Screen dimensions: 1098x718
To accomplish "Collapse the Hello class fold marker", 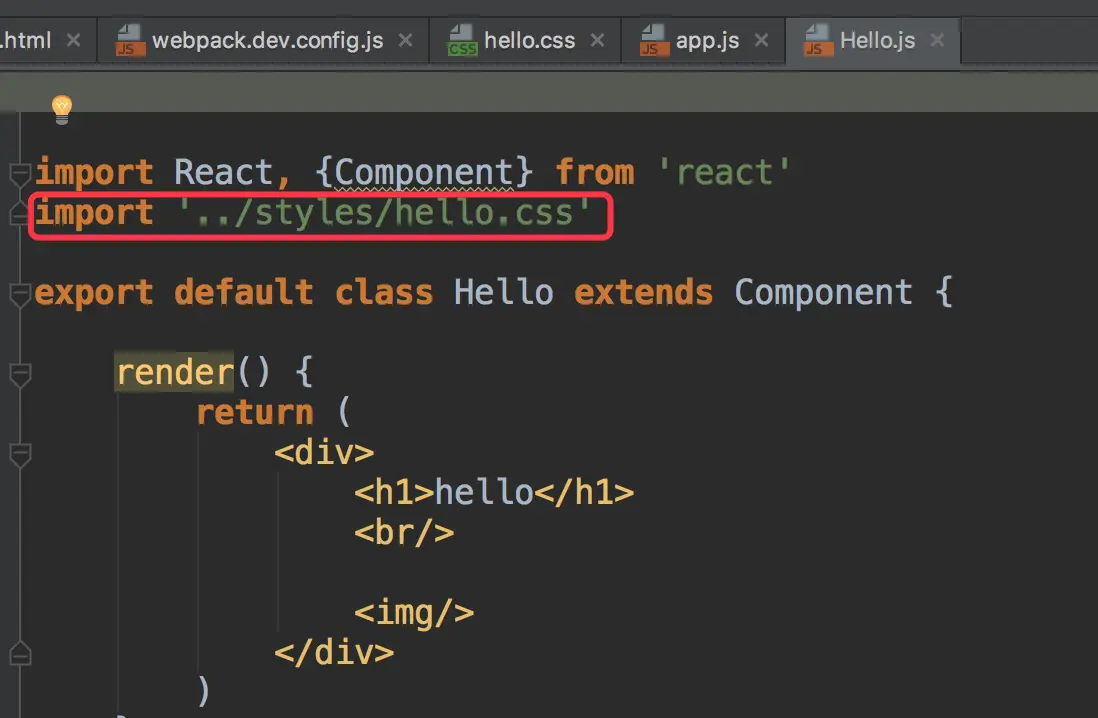I will [20, 294].
